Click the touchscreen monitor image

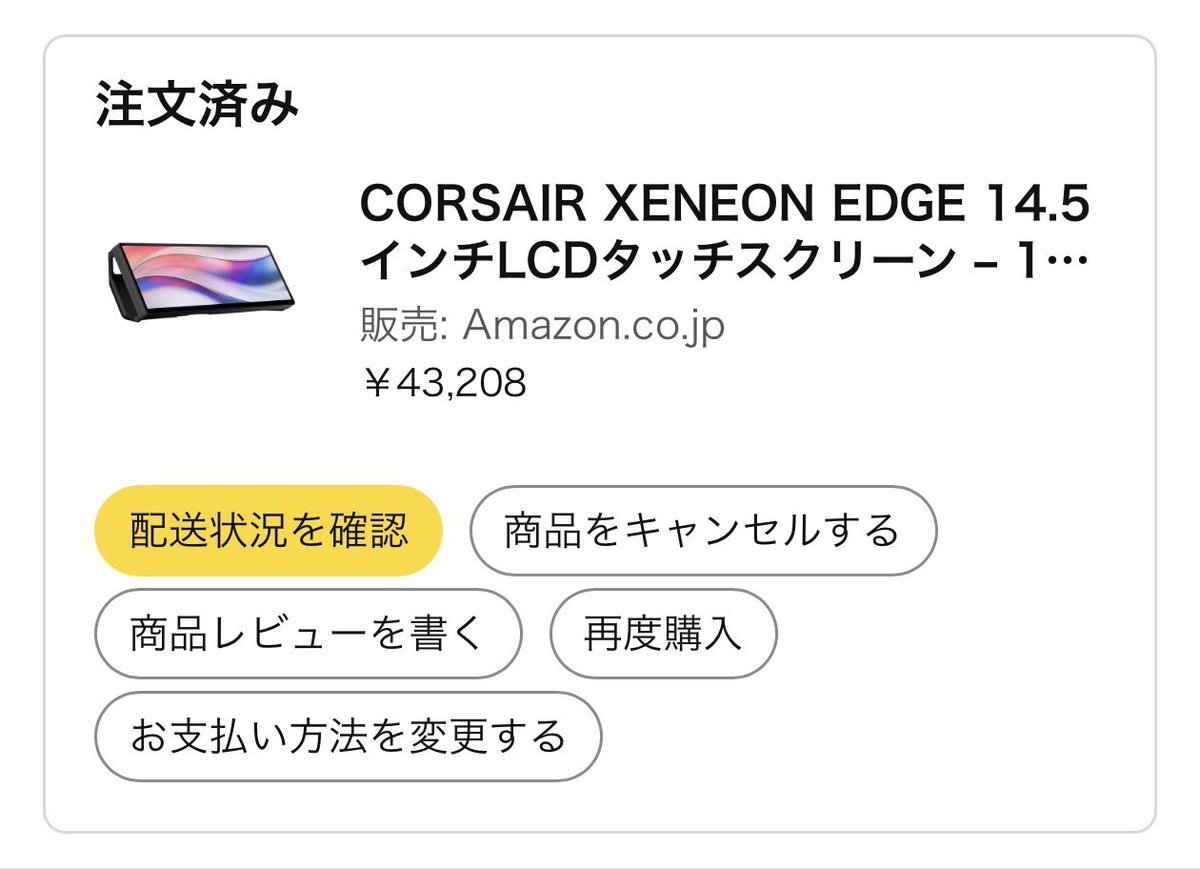(194, 278)
